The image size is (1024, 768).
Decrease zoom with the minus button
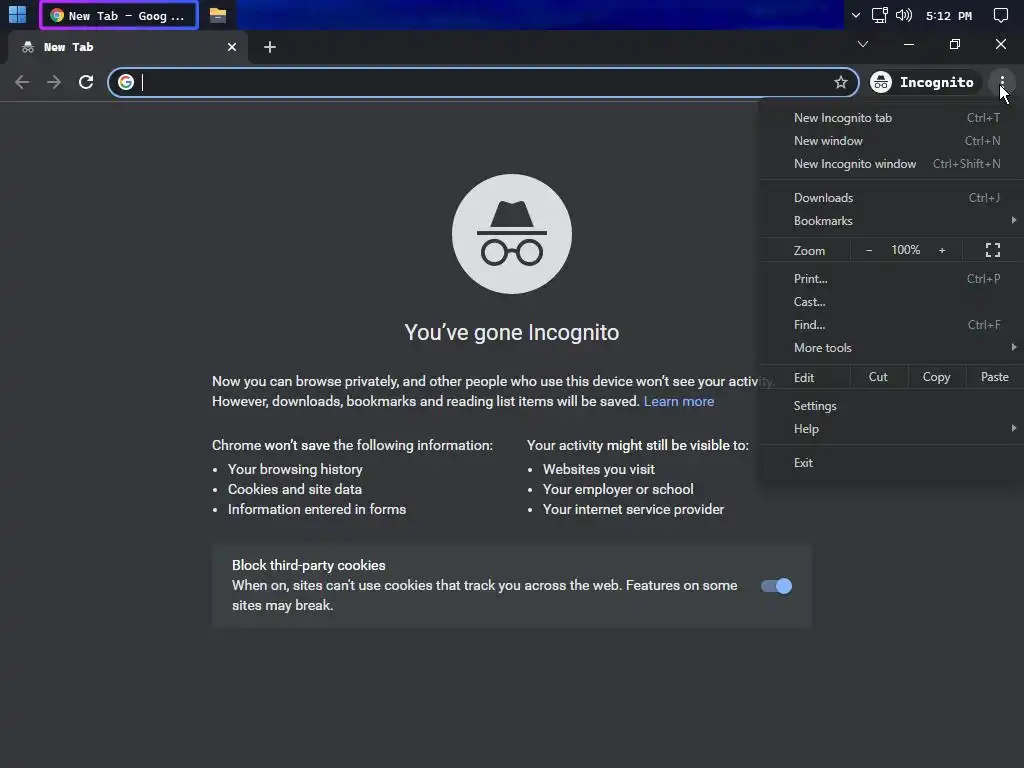click(869, 250)
